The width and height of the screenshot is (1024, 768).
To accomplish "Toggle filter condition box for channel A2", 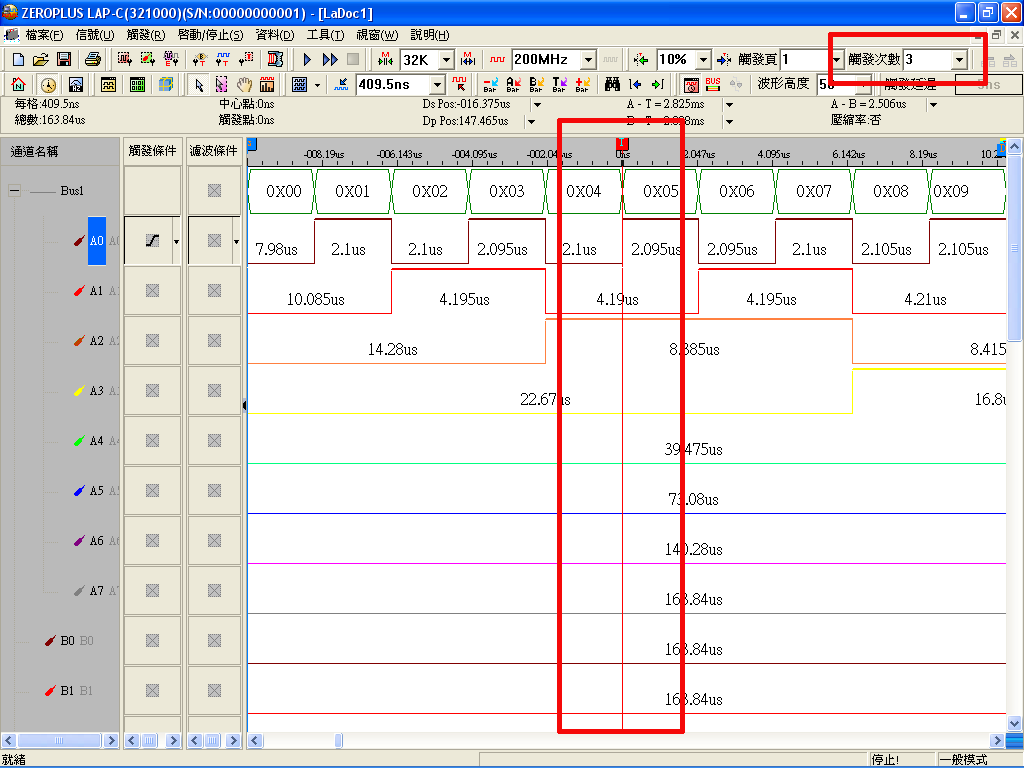I will point(214,341).
